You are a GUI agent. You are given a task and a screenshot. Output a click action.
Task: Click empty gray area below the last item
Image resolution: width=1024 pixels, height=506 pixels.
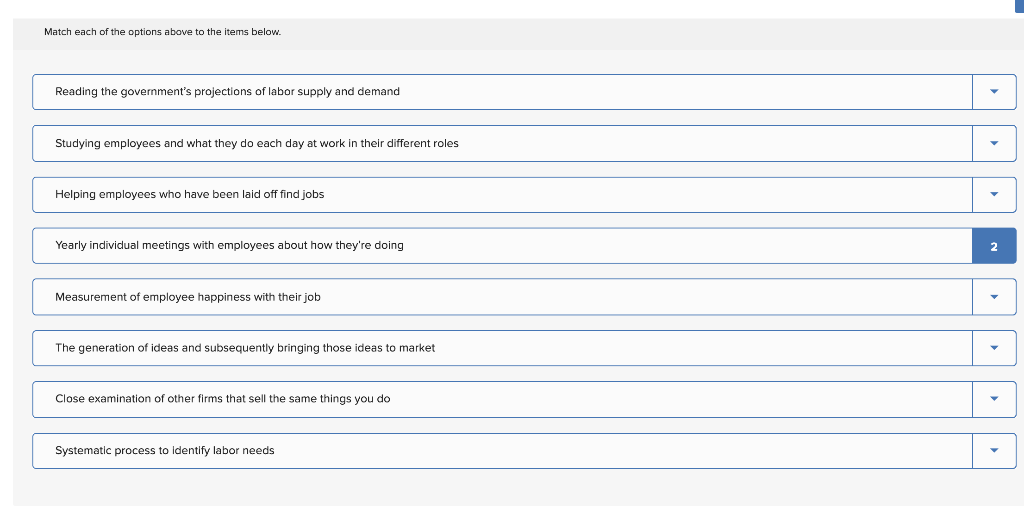point(500,488)
